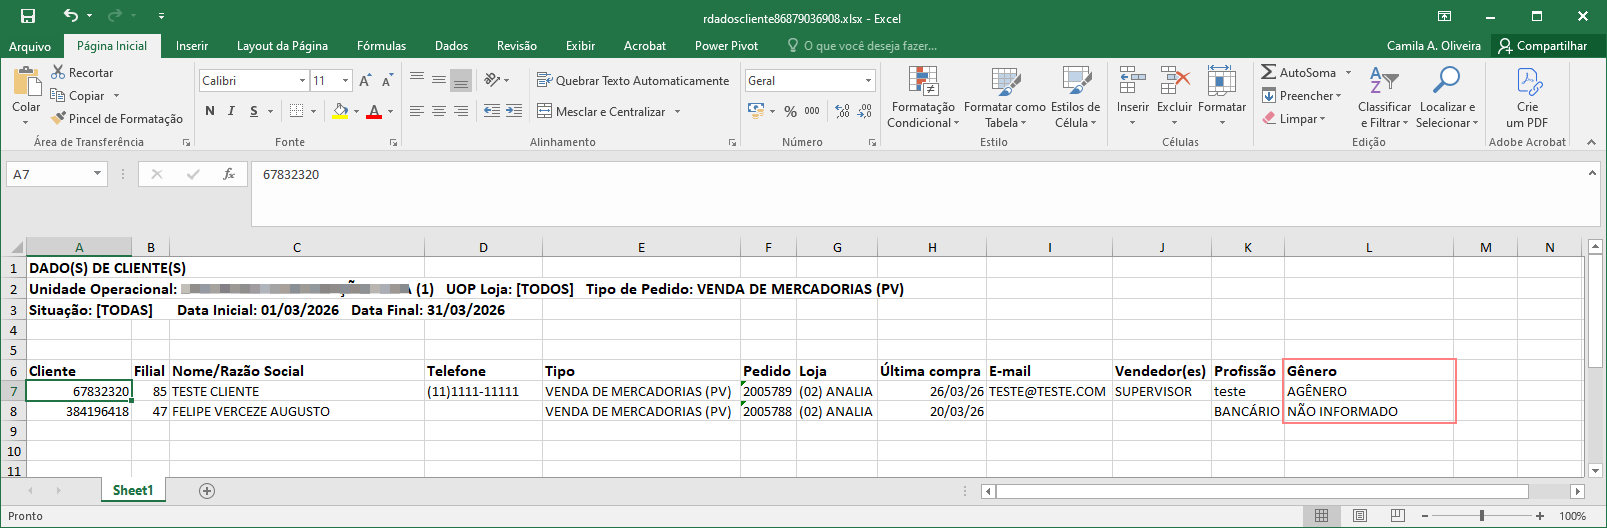
Task: Click the zoom slider handle
Action: (x=1481, y=516)
